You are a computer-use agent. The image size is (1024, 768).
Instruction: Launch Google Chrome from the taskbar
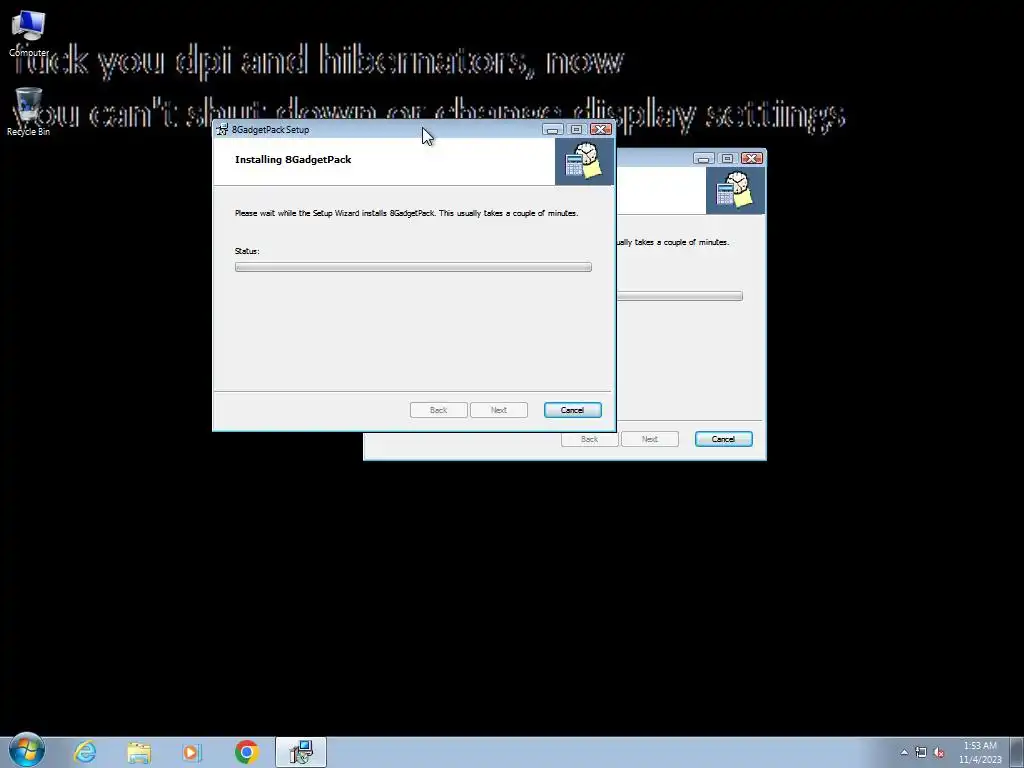click(x=247, y=752)
